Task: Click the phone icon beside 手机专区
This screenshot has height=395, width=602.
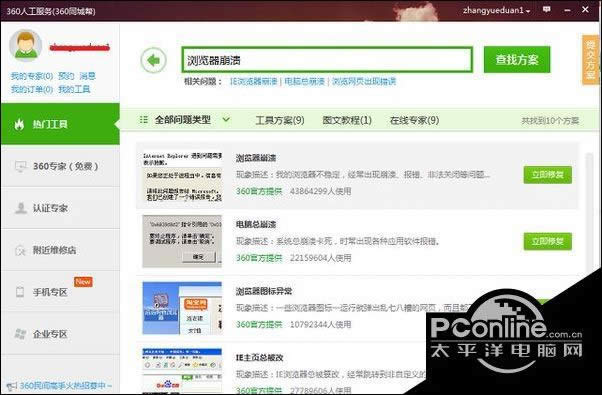Action: pyautogui.click(x=20, y=292)
